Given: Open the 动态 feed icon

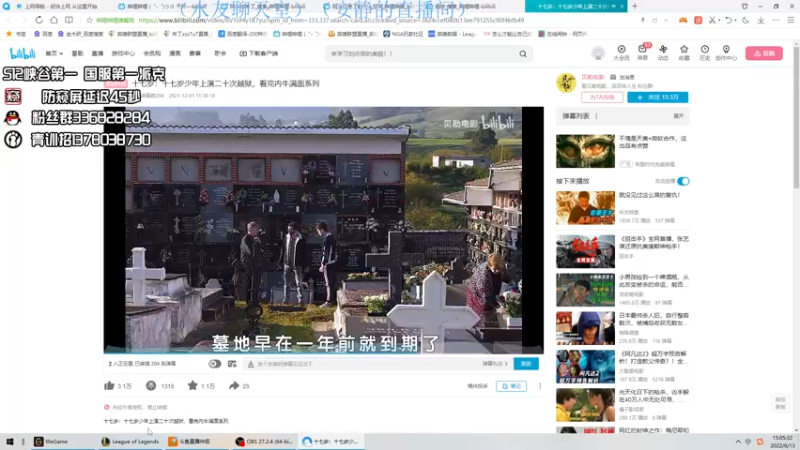Looking at the screenshot, I should (663, 53).
